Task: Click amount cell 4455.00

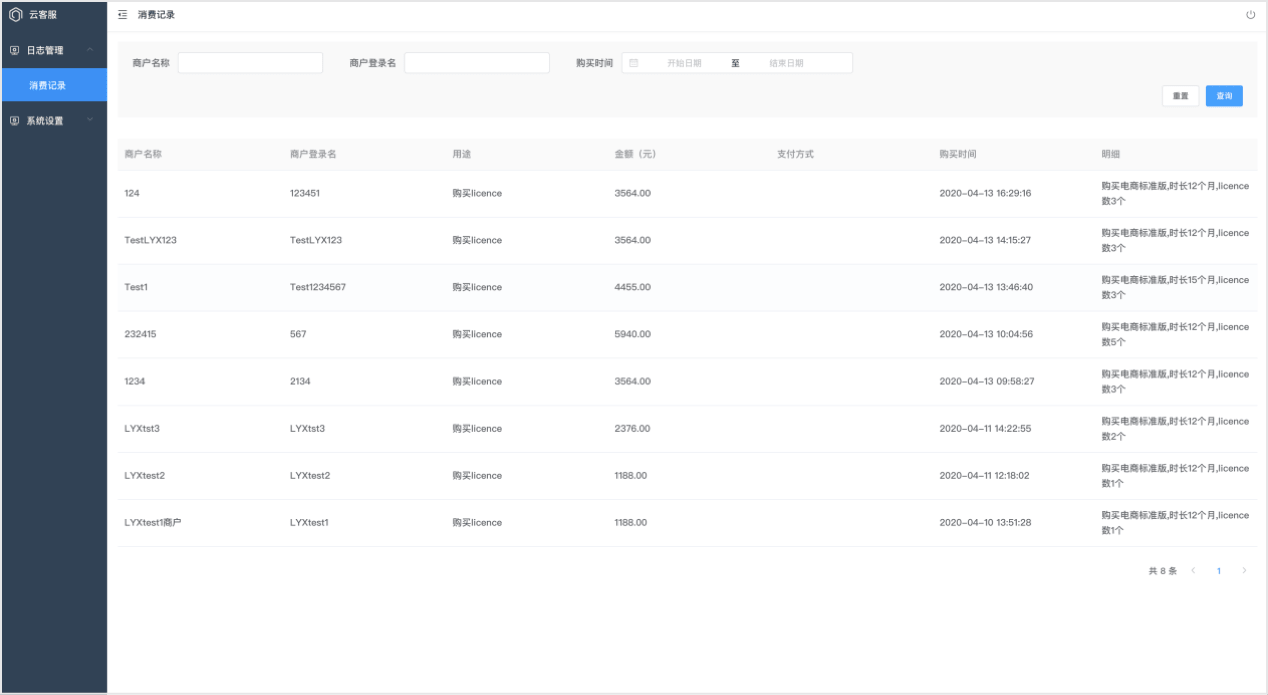Action: click(632, 287)
